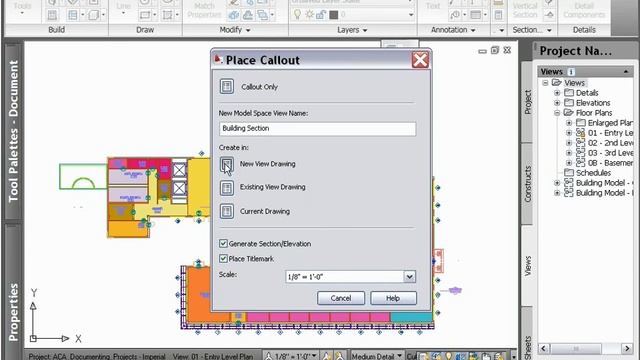The width and height of the screenshot is (640, 360).
Task: Switch to the Project tab
Action: [x=527, y=102]
